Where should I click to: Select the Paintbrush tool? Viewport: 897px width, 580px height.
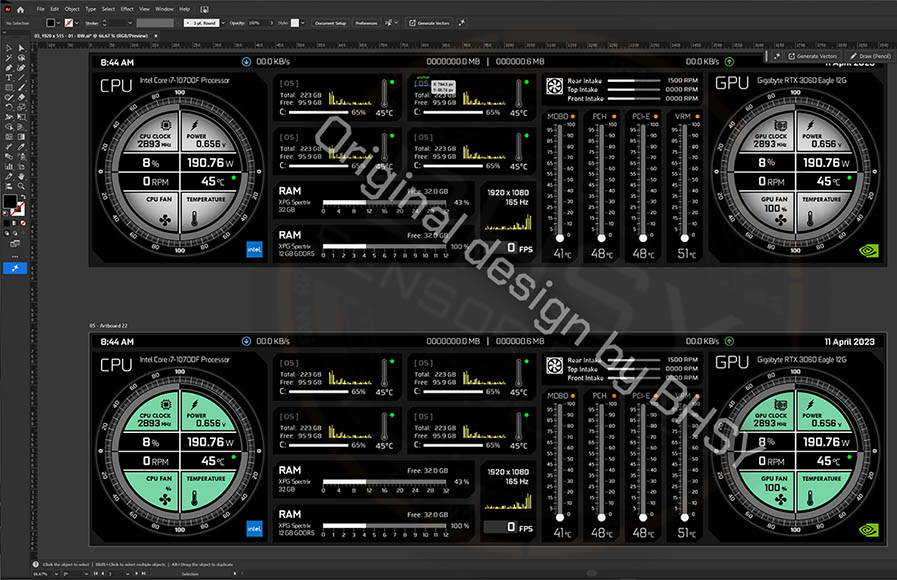pyautogui.click(x=21, y=88)
